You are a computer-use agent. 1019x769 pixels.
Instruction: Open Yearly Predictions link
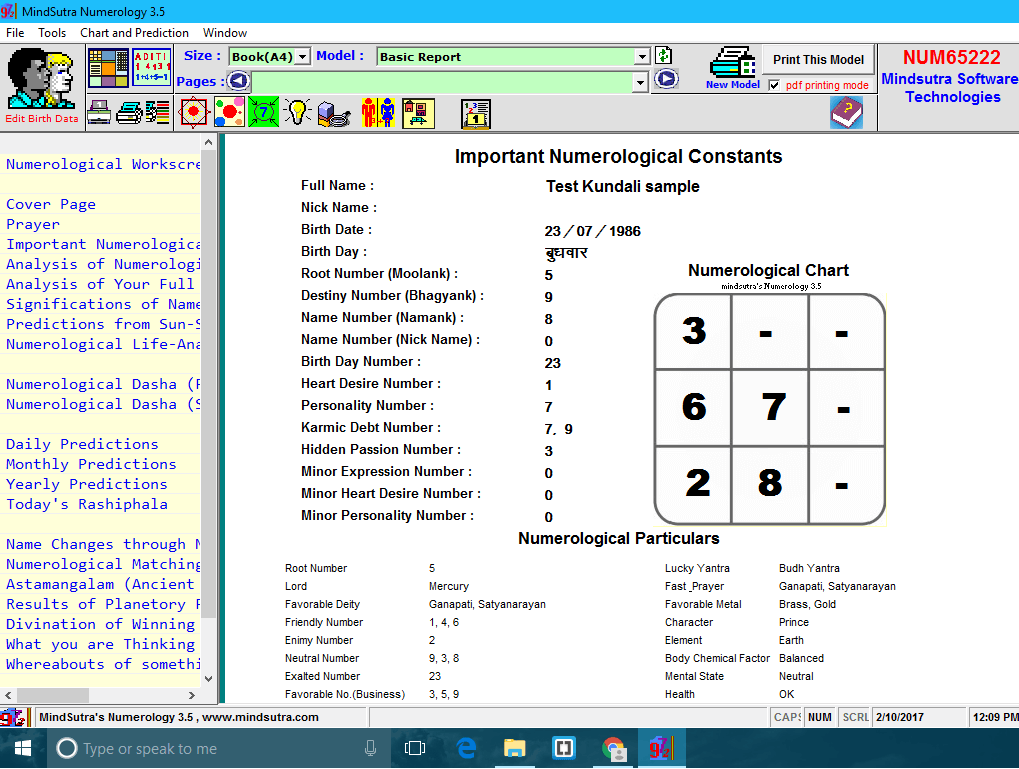pyautogui.click(x=86, y=484)
